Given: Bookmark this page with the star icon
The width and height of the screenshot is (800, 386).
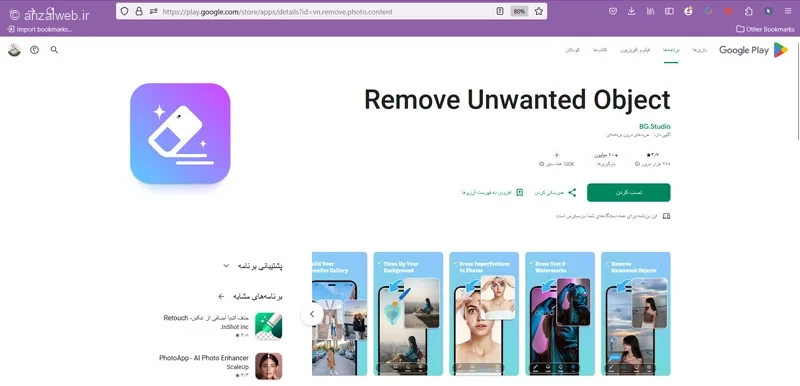Looking at the screenshot, I should pos(539,11).
